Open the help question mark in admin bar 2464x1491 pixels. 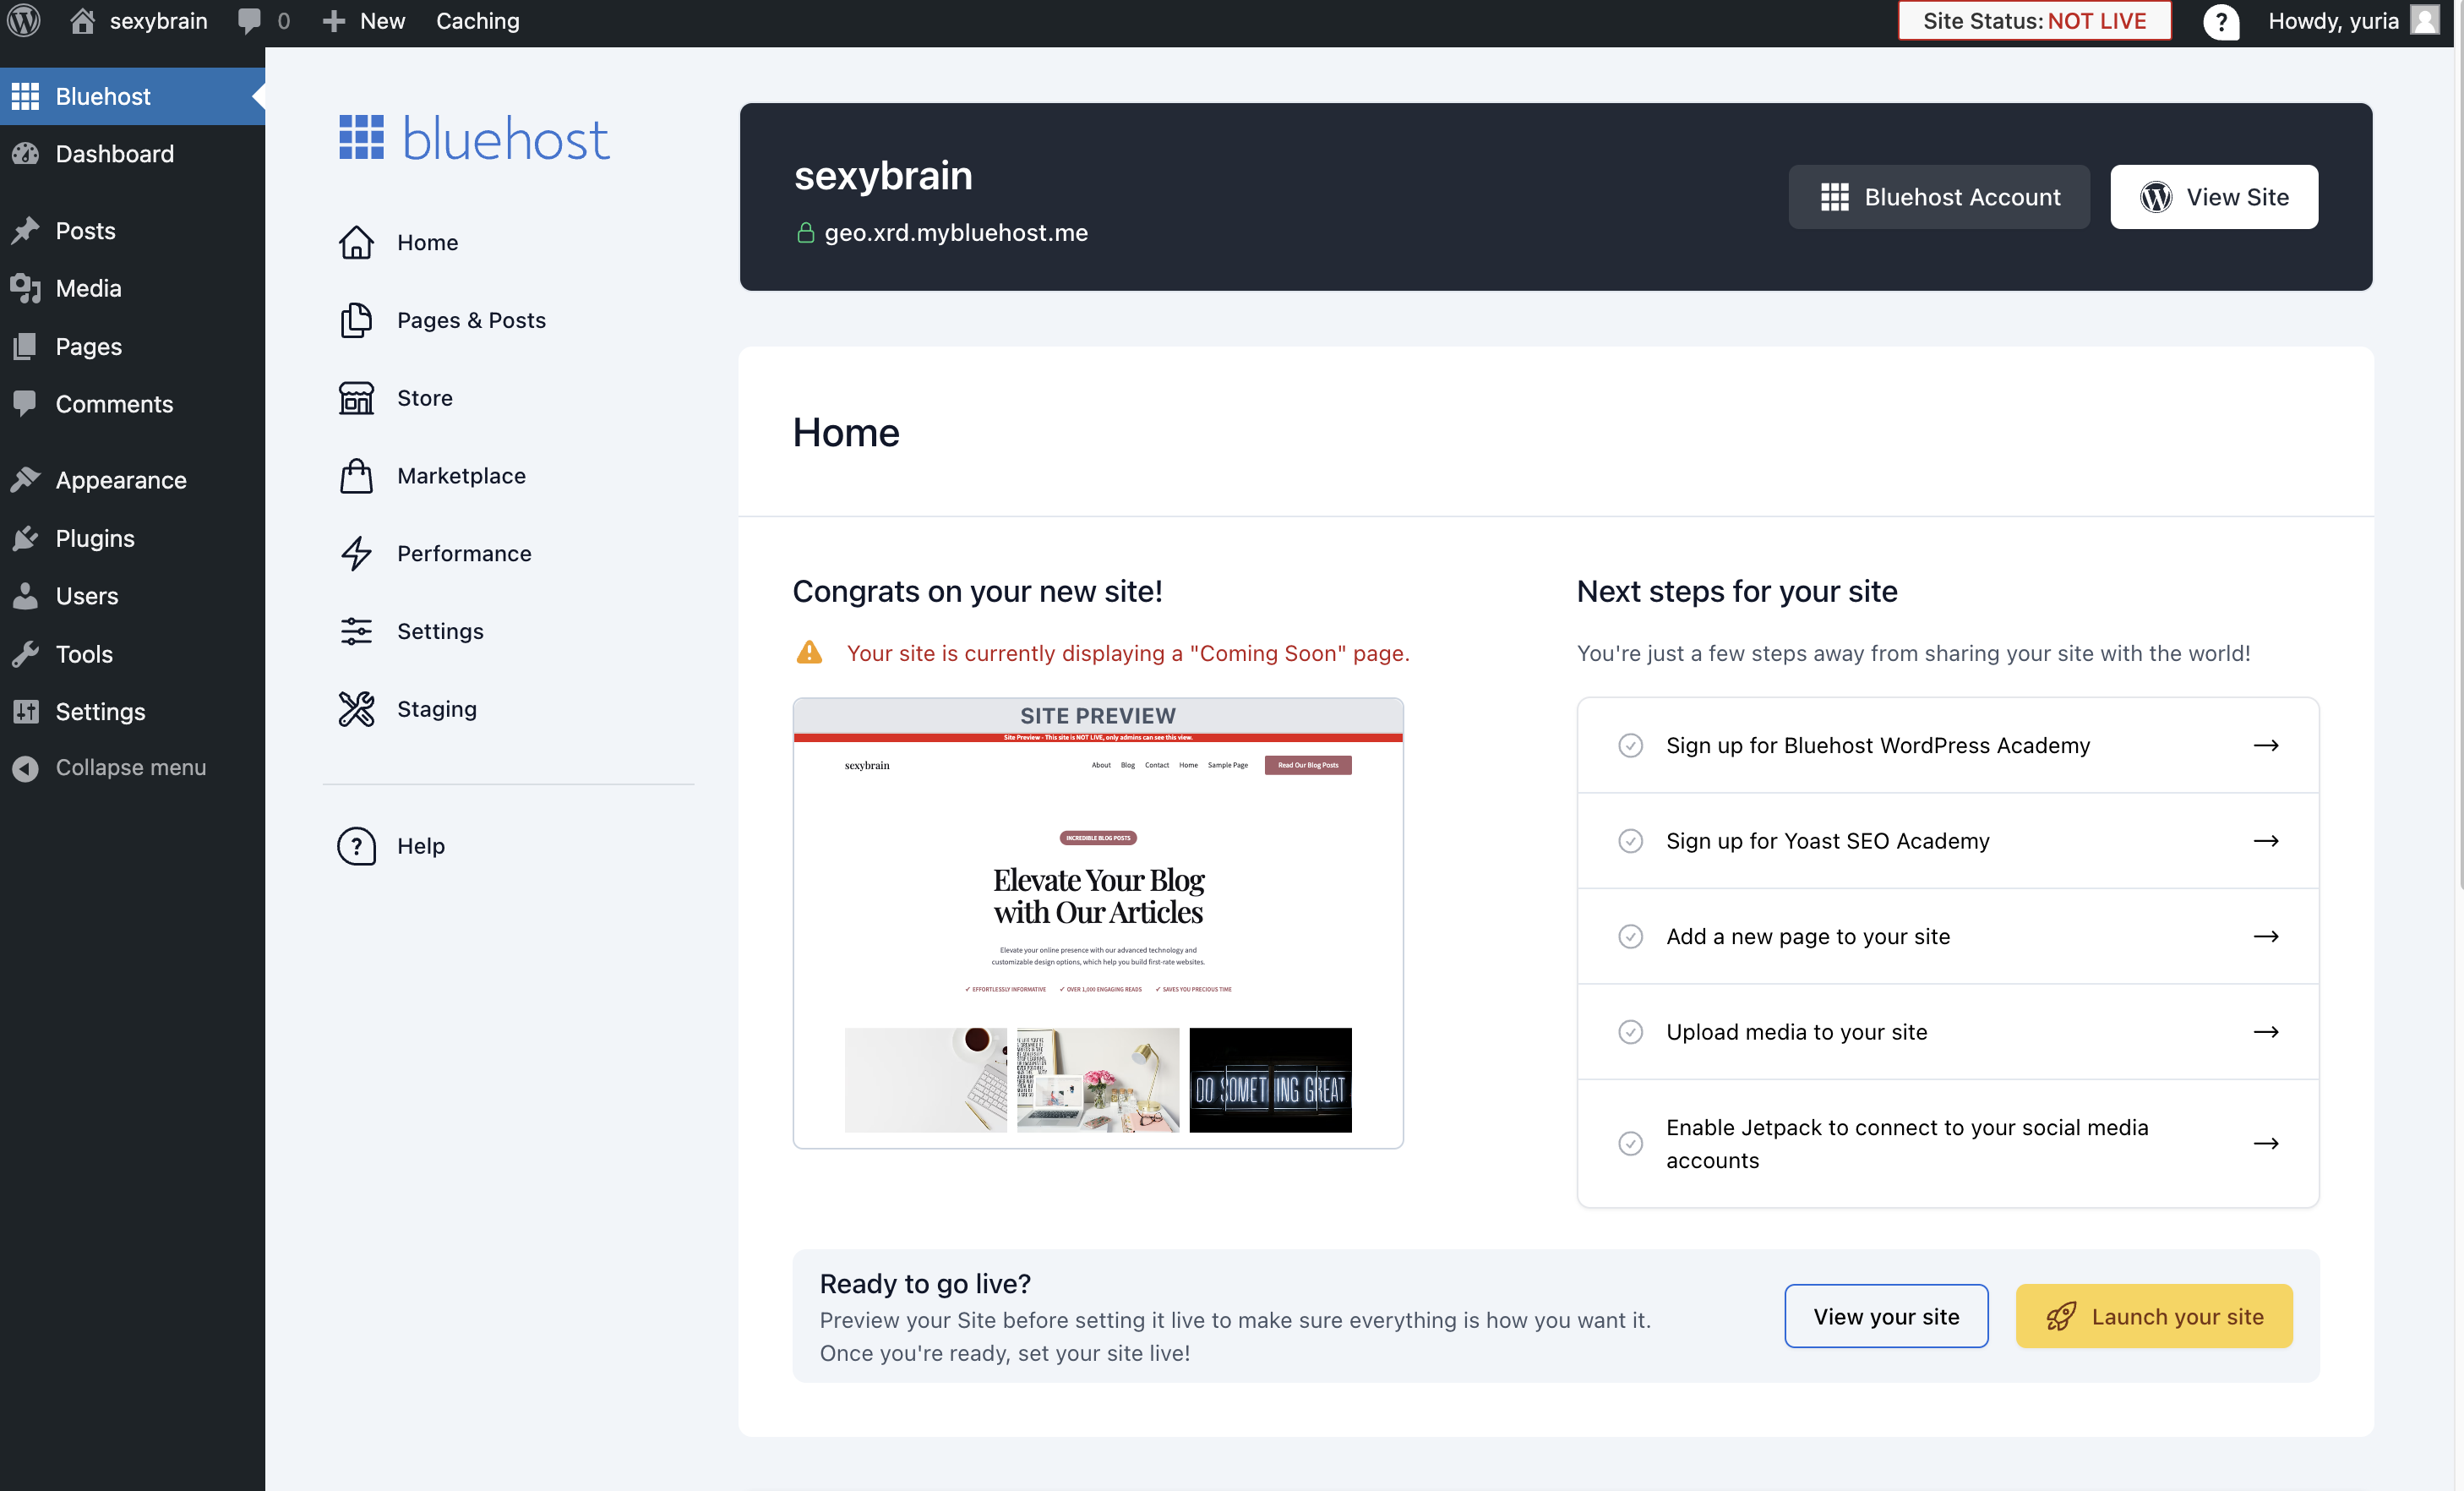pyautogui.click(x=2220, y=22)
